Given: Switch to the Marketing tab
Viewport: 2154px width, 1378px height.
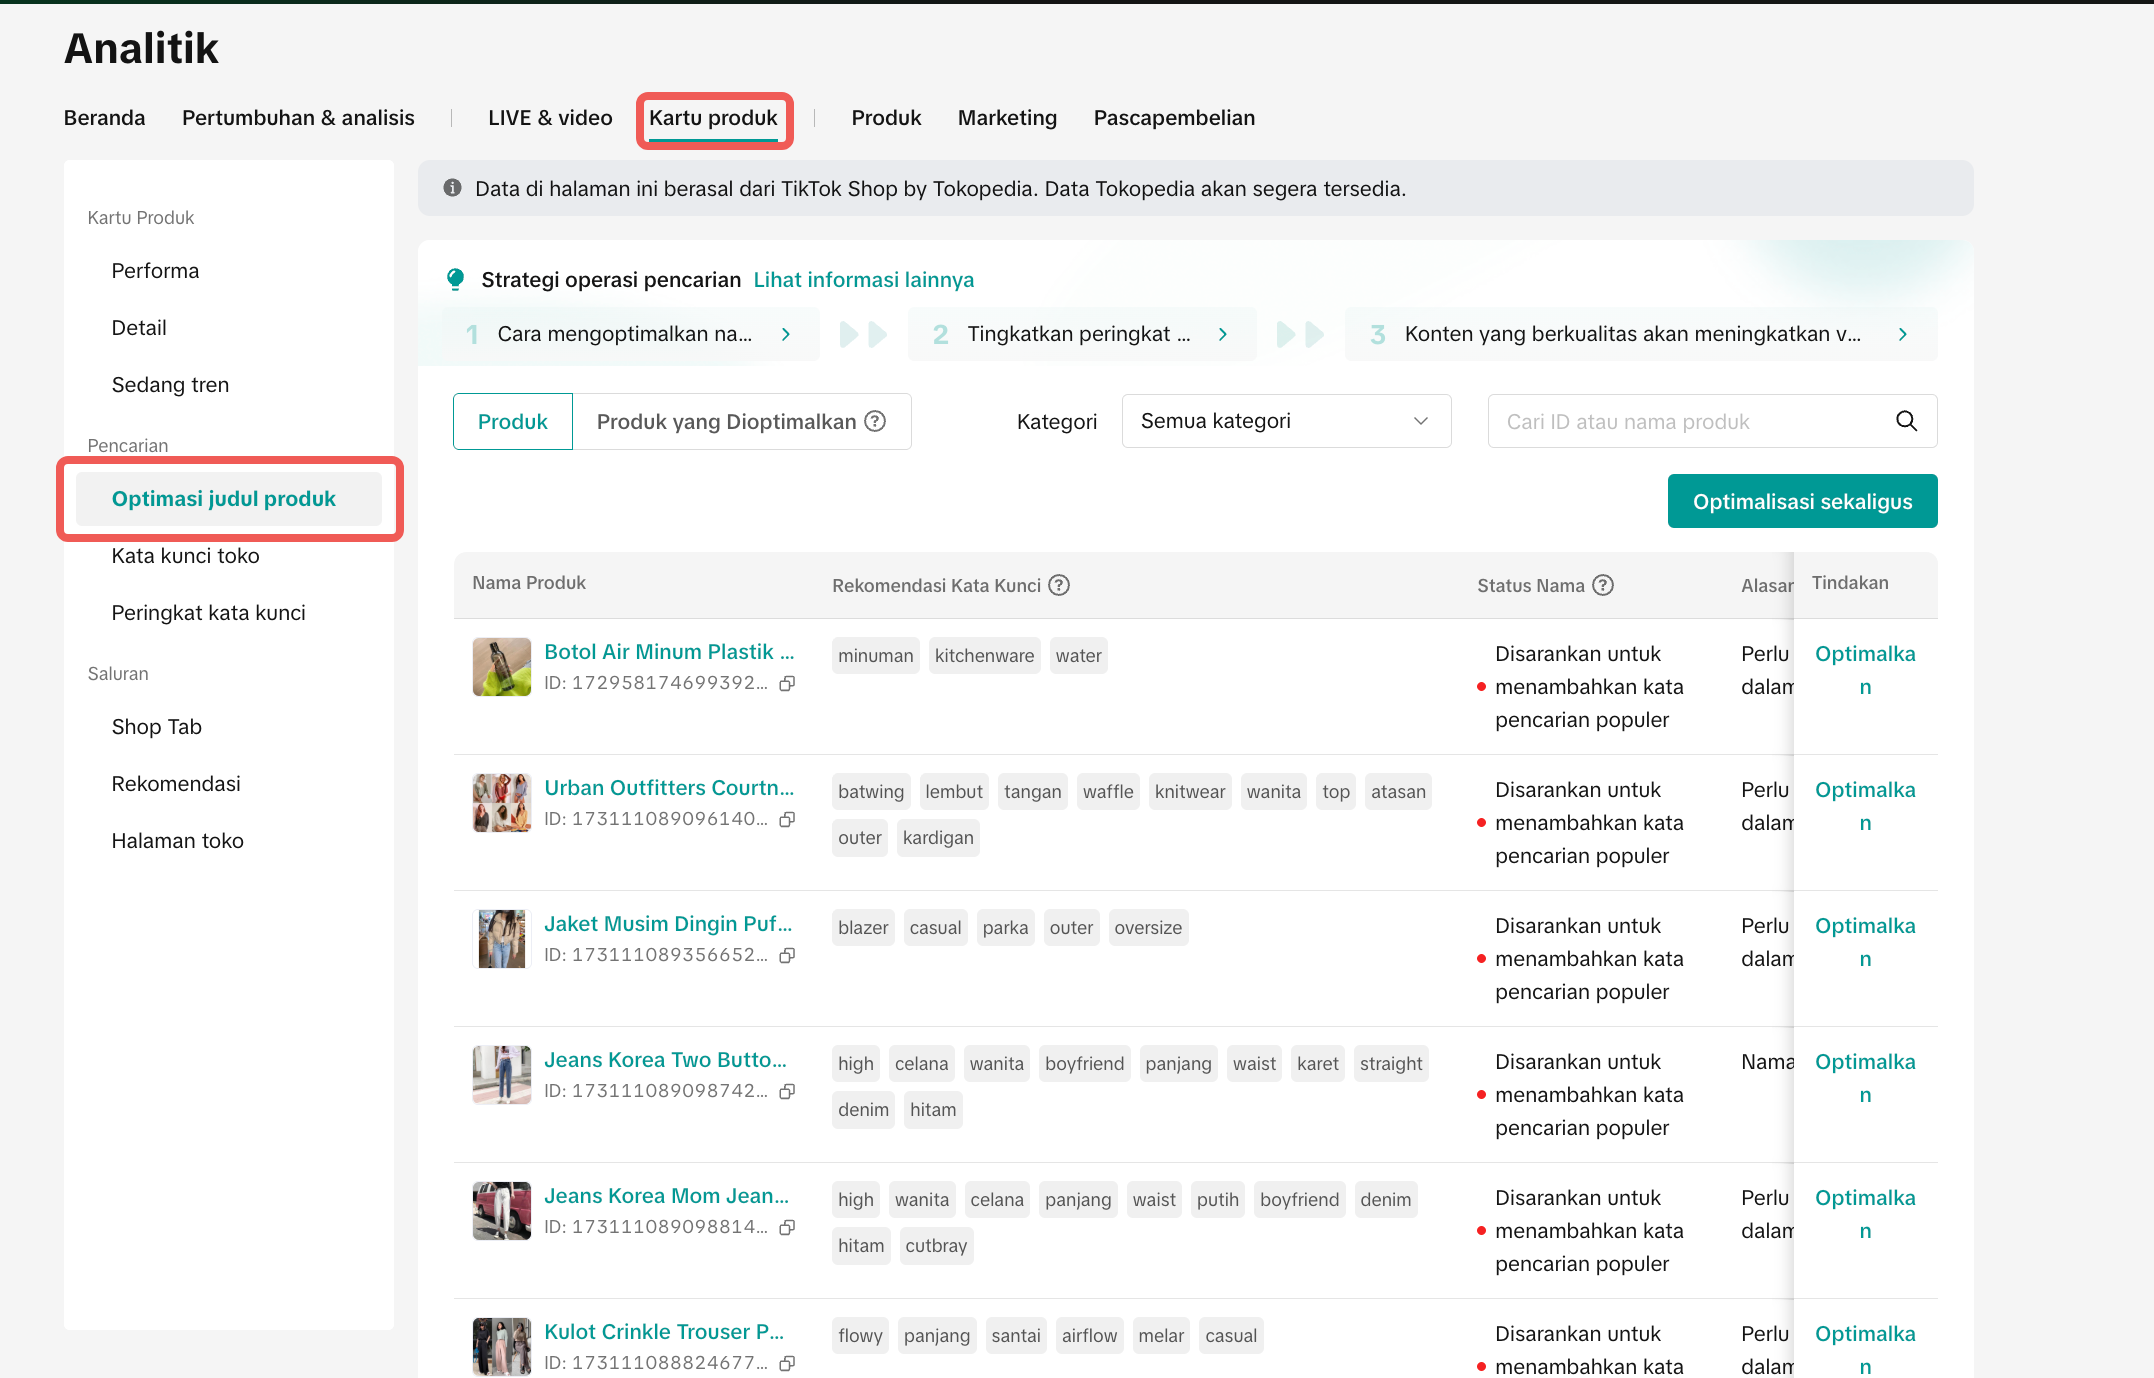Looking at the screenshot, I should 1006,118.
